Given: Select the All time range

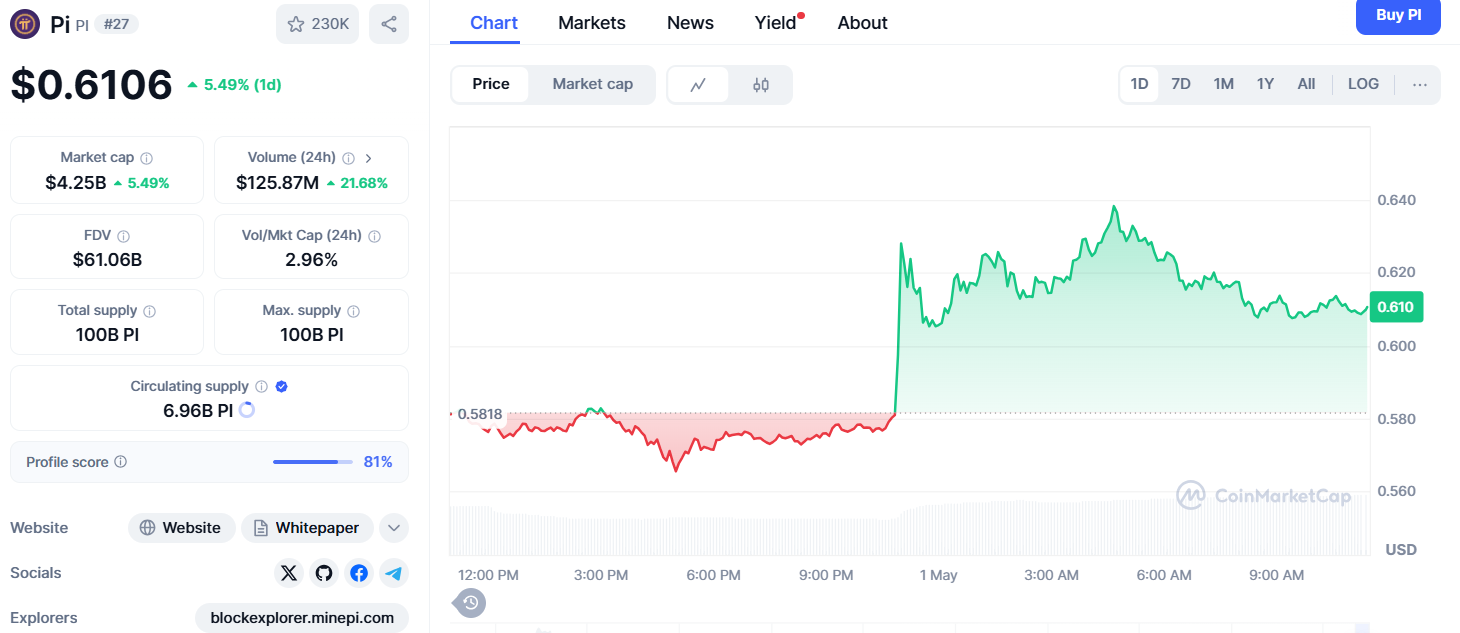Looking at the screenshot, I should coord(1306,84).
